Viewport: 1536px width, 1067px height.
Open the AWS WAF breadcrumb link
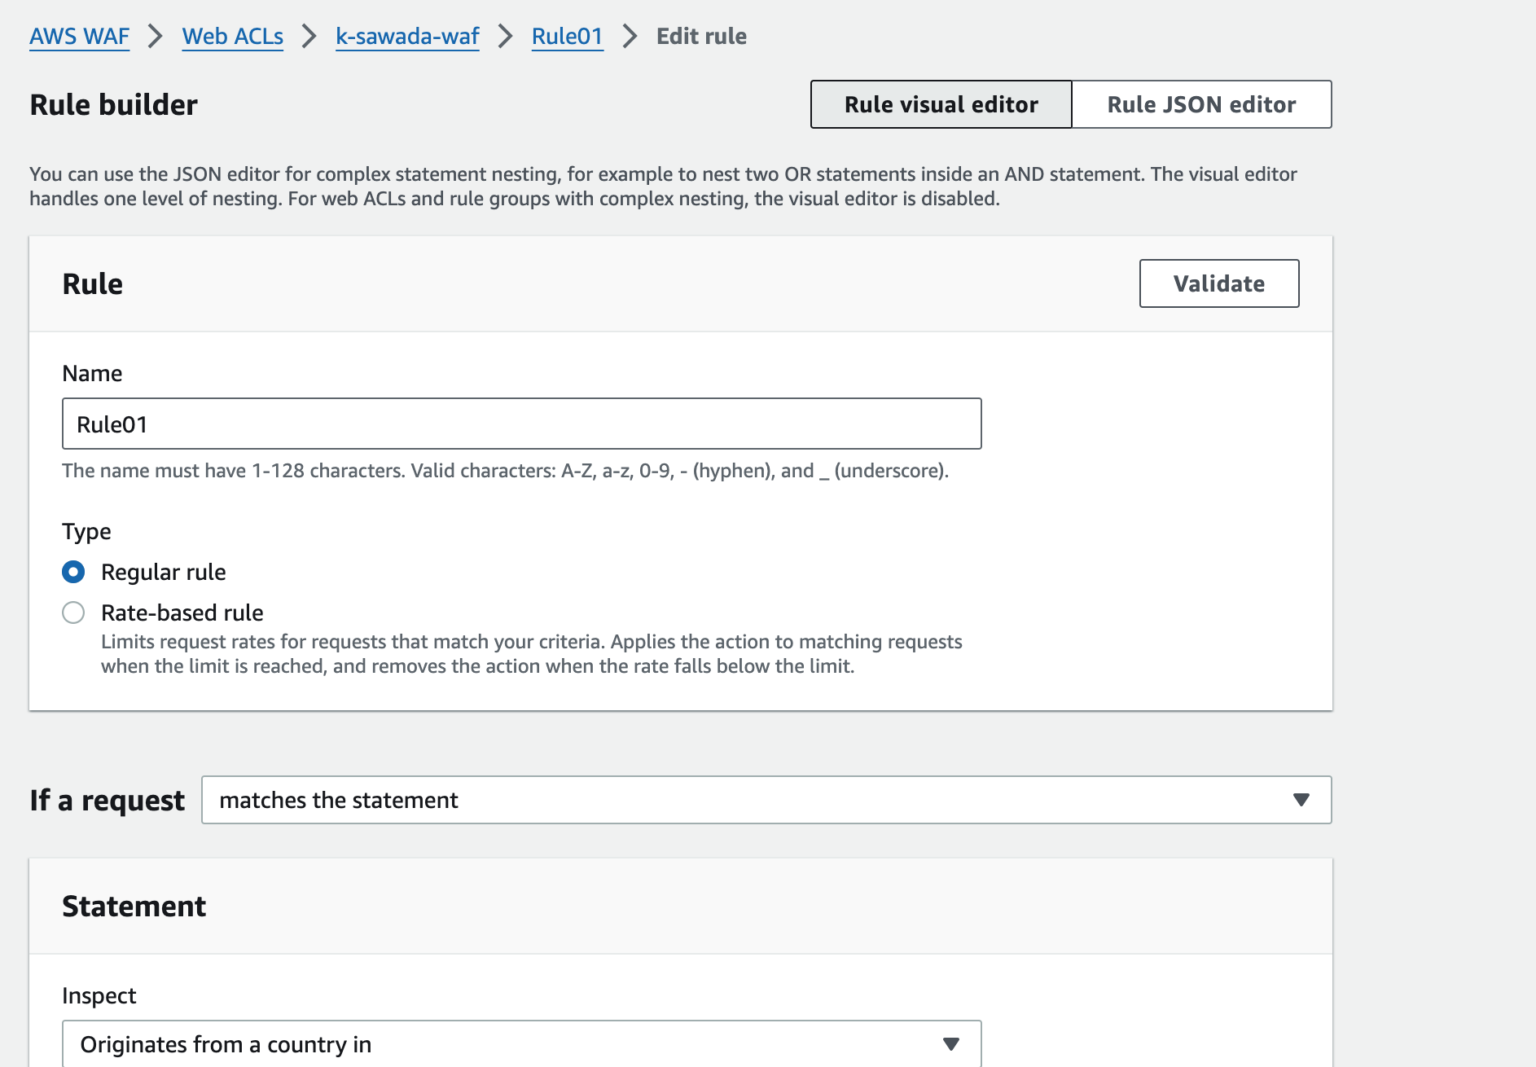(x=79, y=36)
